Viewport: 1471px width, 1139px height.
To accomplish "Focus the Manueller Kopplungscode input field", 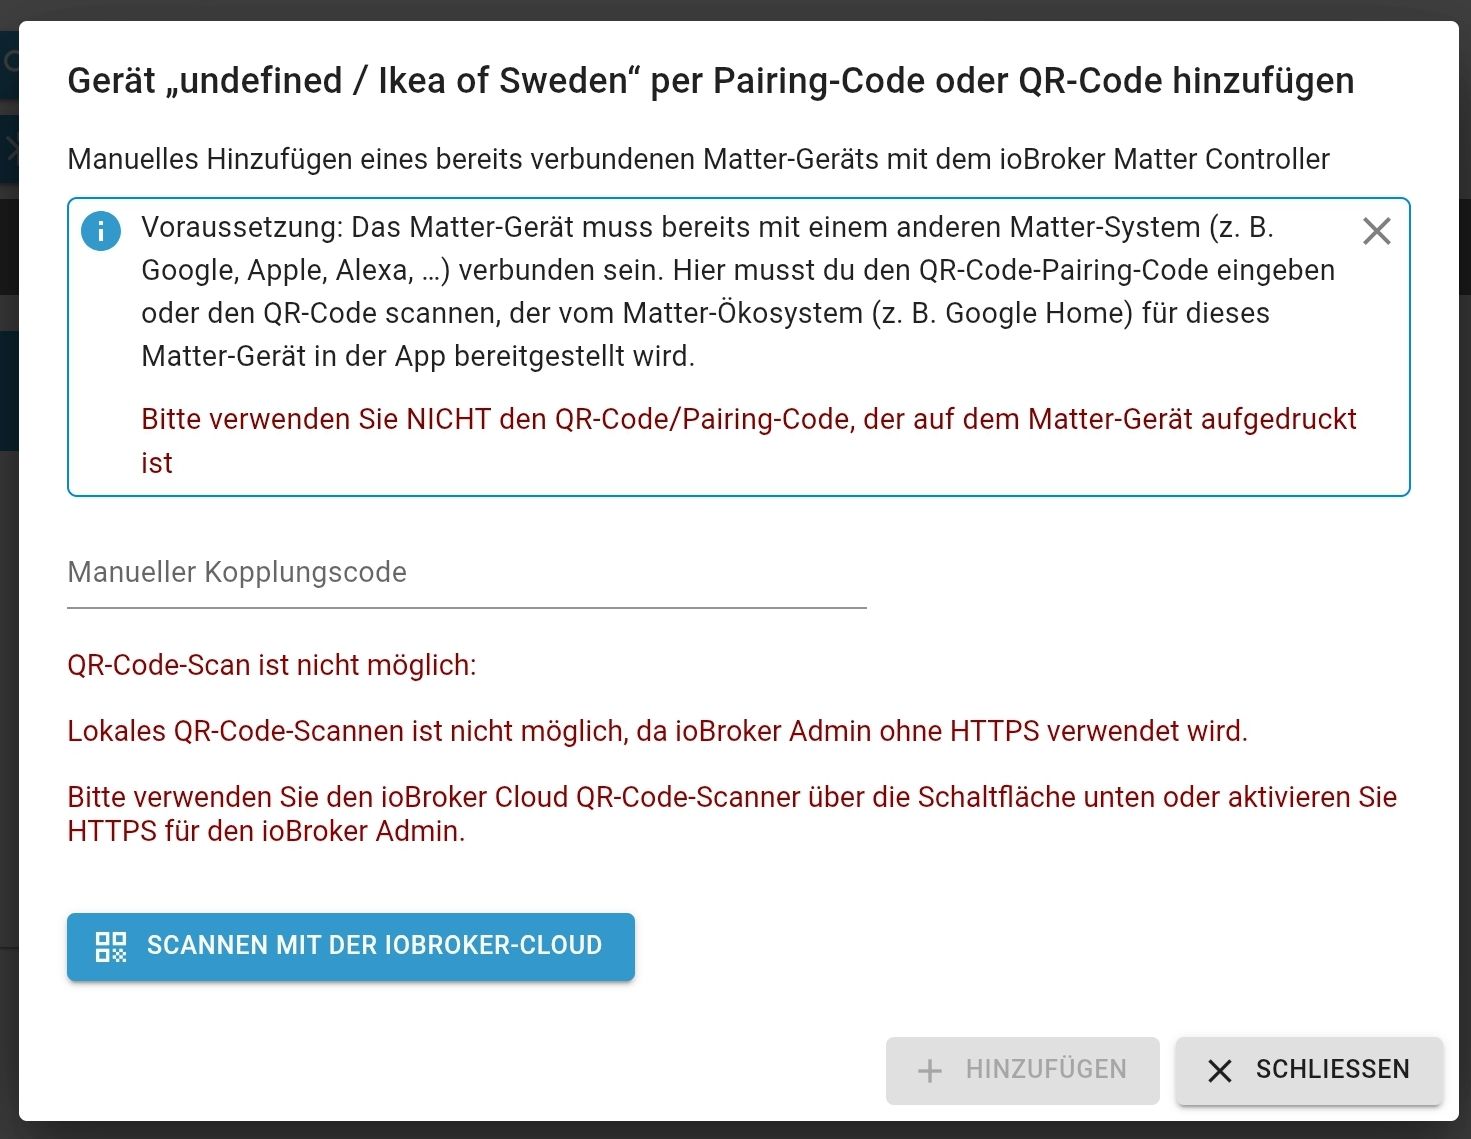I will [x=466, y=573].
